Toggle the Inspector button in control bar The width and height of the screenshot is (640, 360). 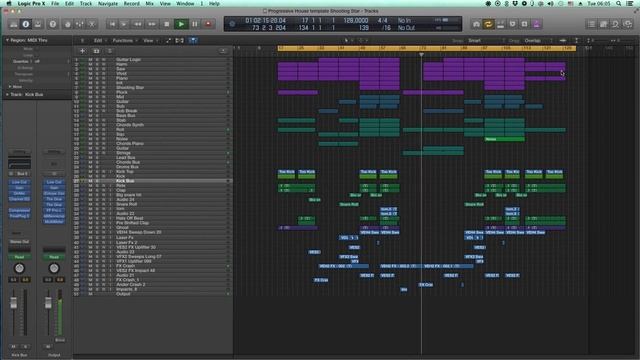coord(26,24)
